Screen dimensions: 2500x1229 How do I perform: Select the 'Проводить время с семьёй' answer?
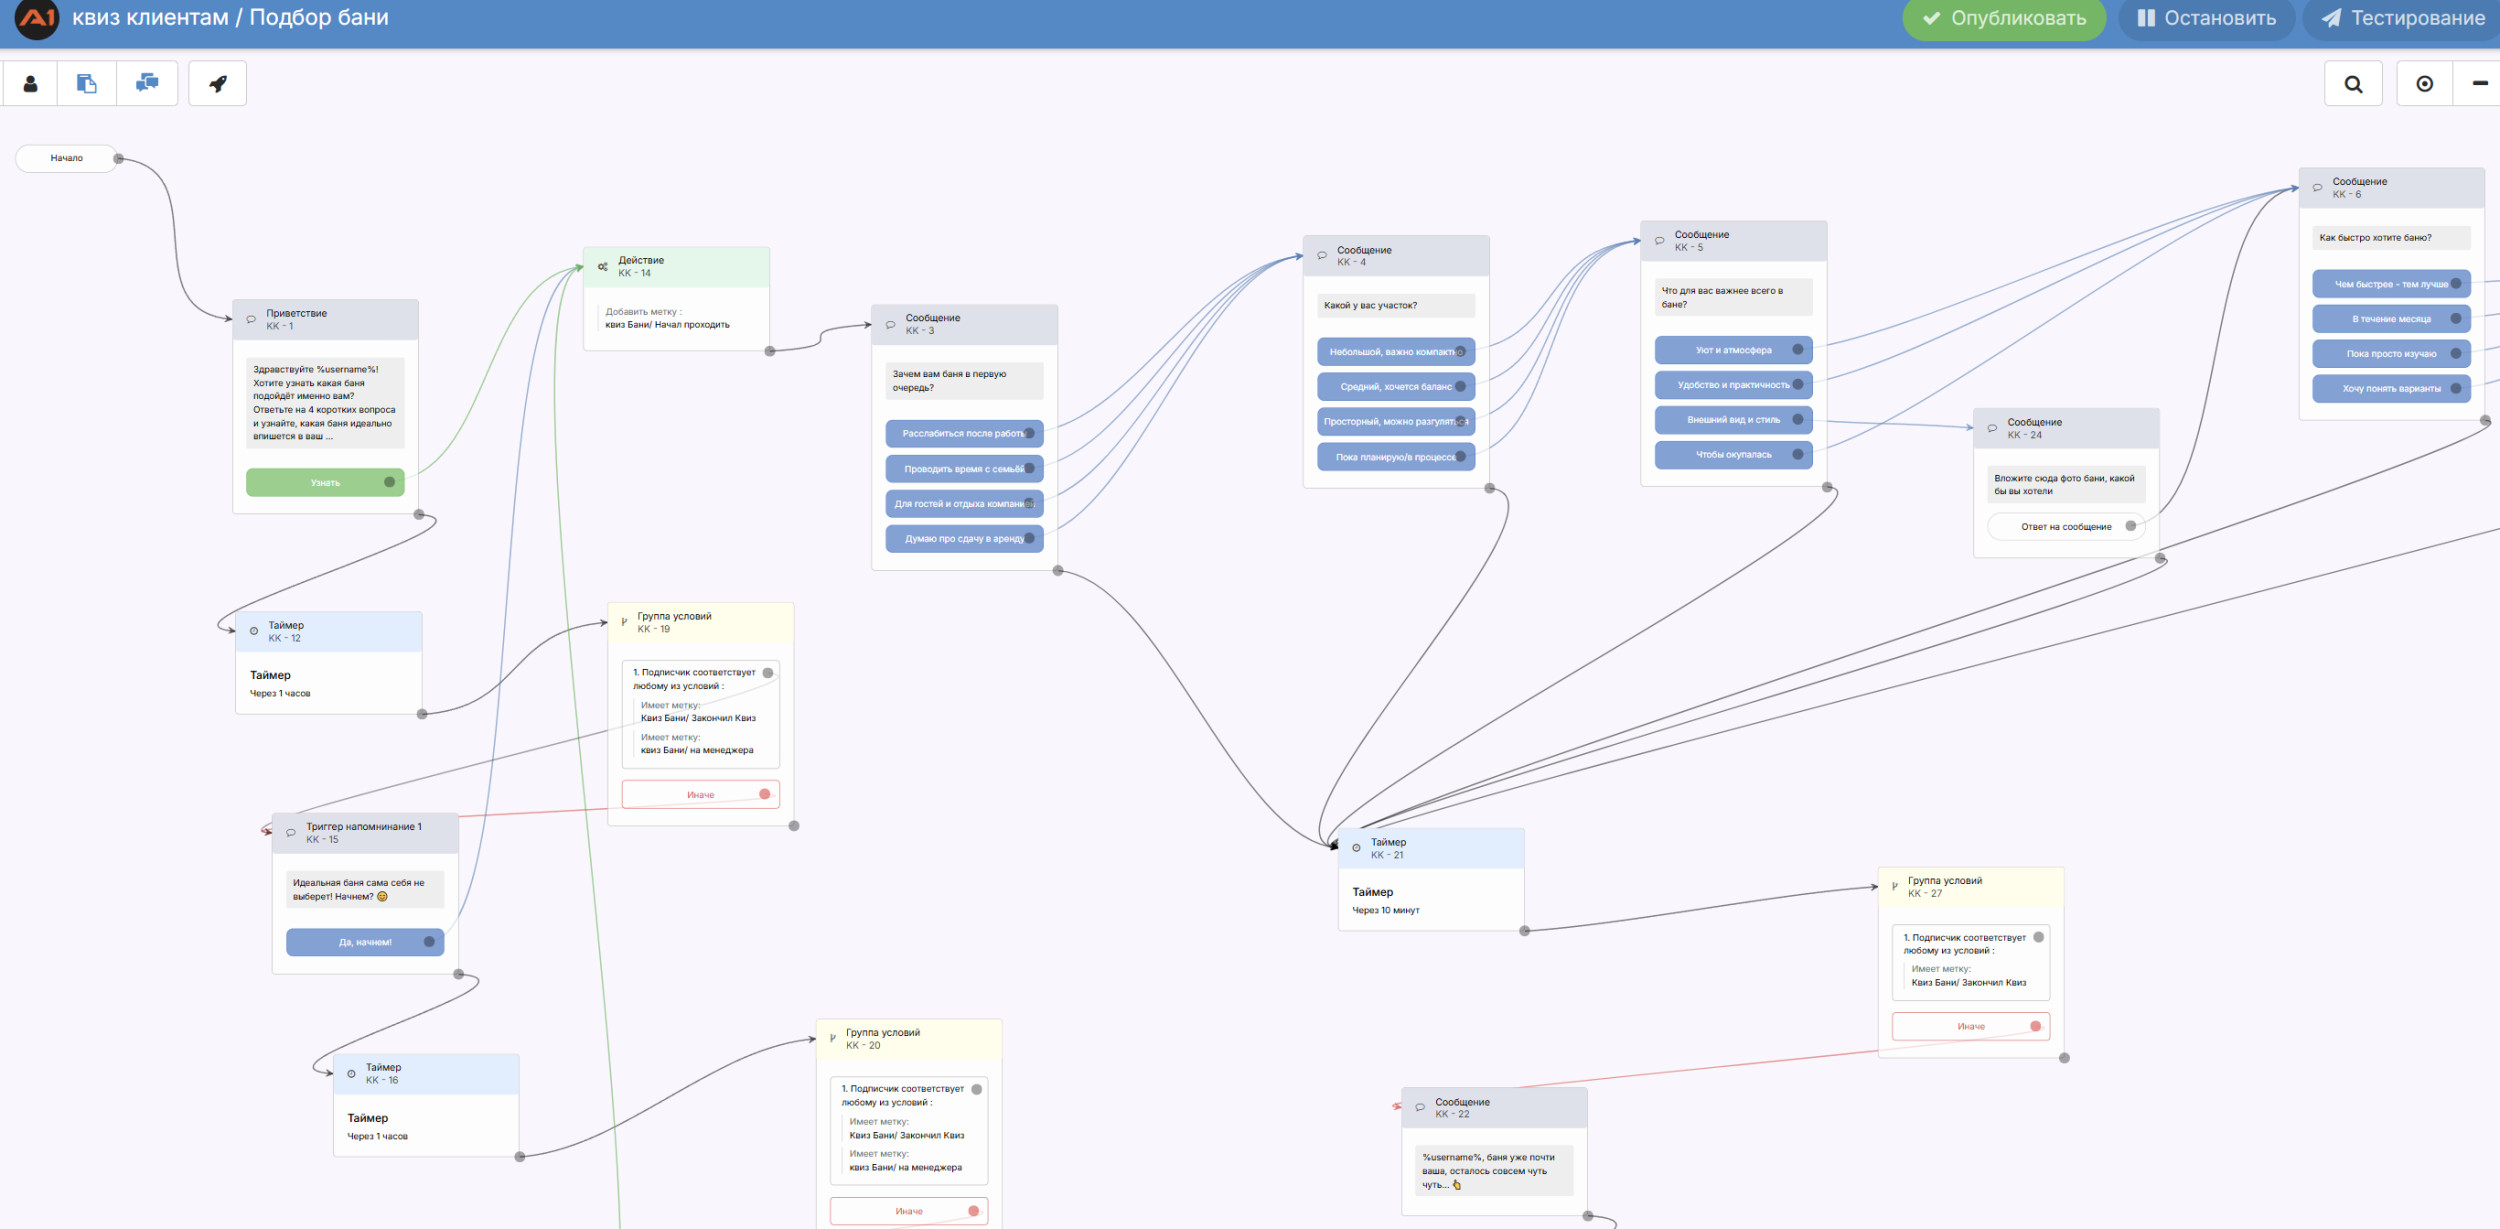pos(964,469)
